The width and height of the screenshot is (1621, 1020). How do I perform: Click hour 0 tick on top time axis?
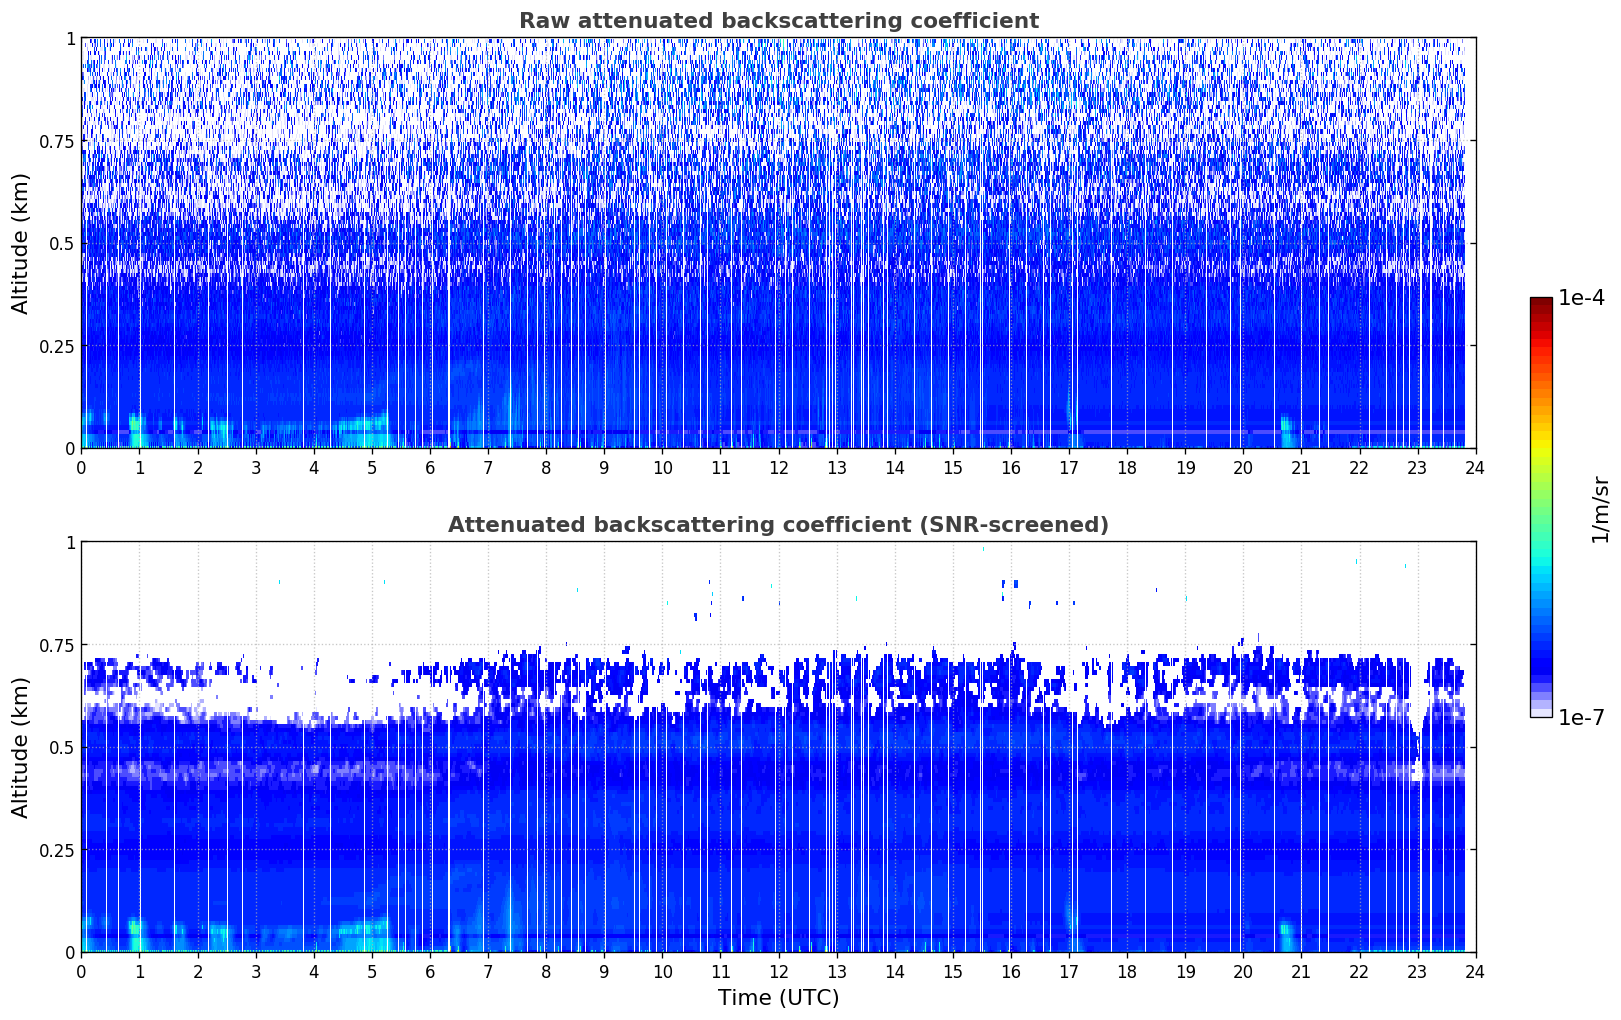pos(81,468)
